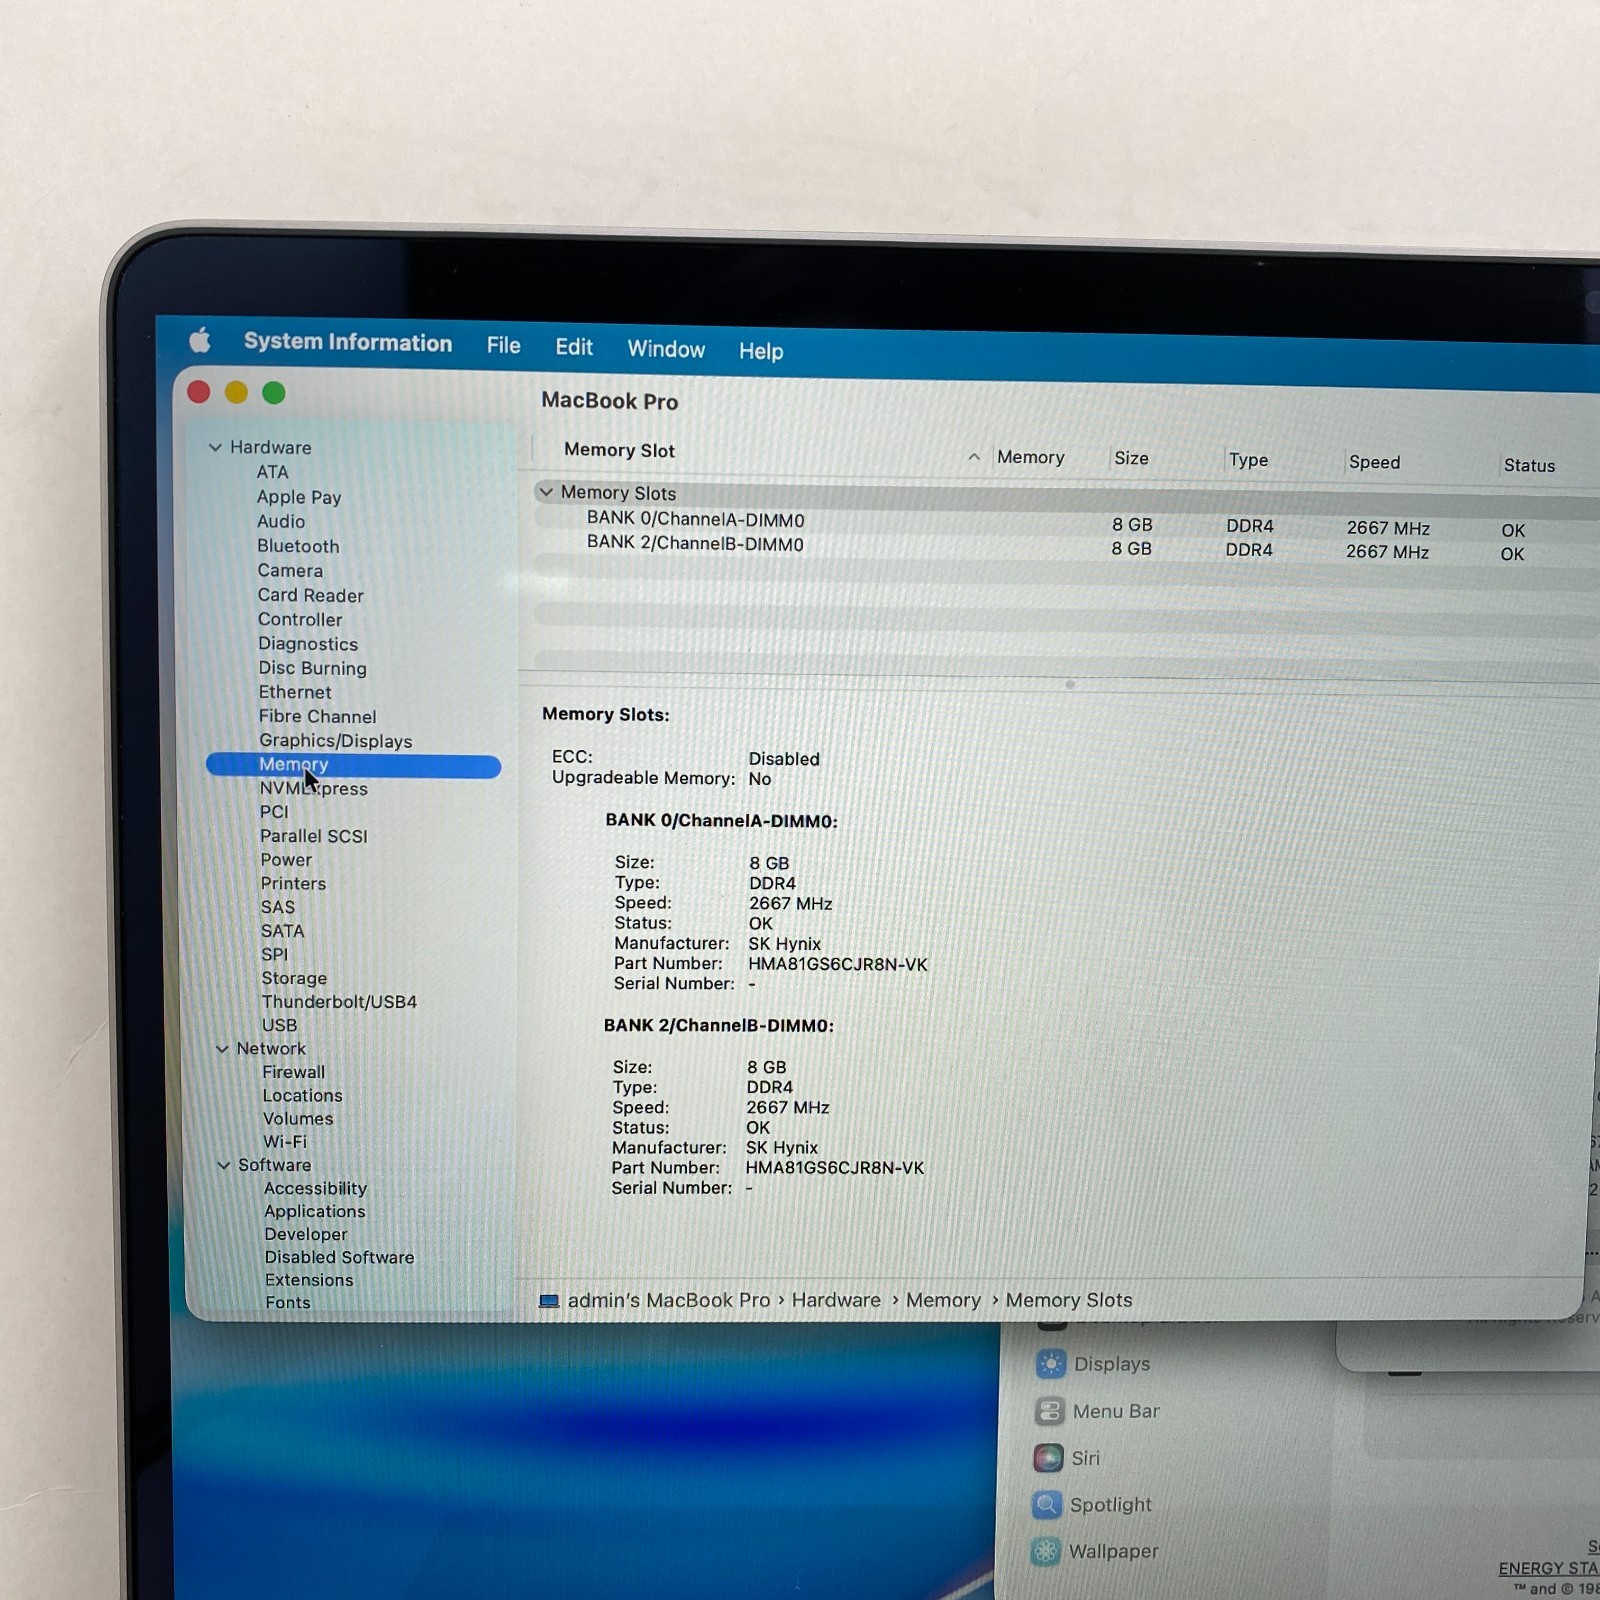Viewport: 1600px width, 1600px height.
Task: Open the Edit menu
Action: [574, 347]
